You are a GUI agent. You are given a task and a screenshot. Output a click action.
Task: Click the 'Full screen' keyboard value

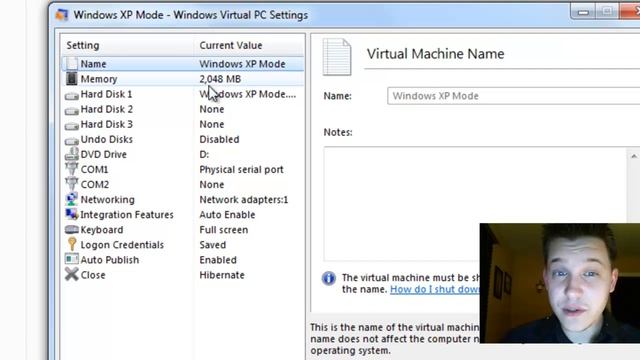click(x=224, y=230)
